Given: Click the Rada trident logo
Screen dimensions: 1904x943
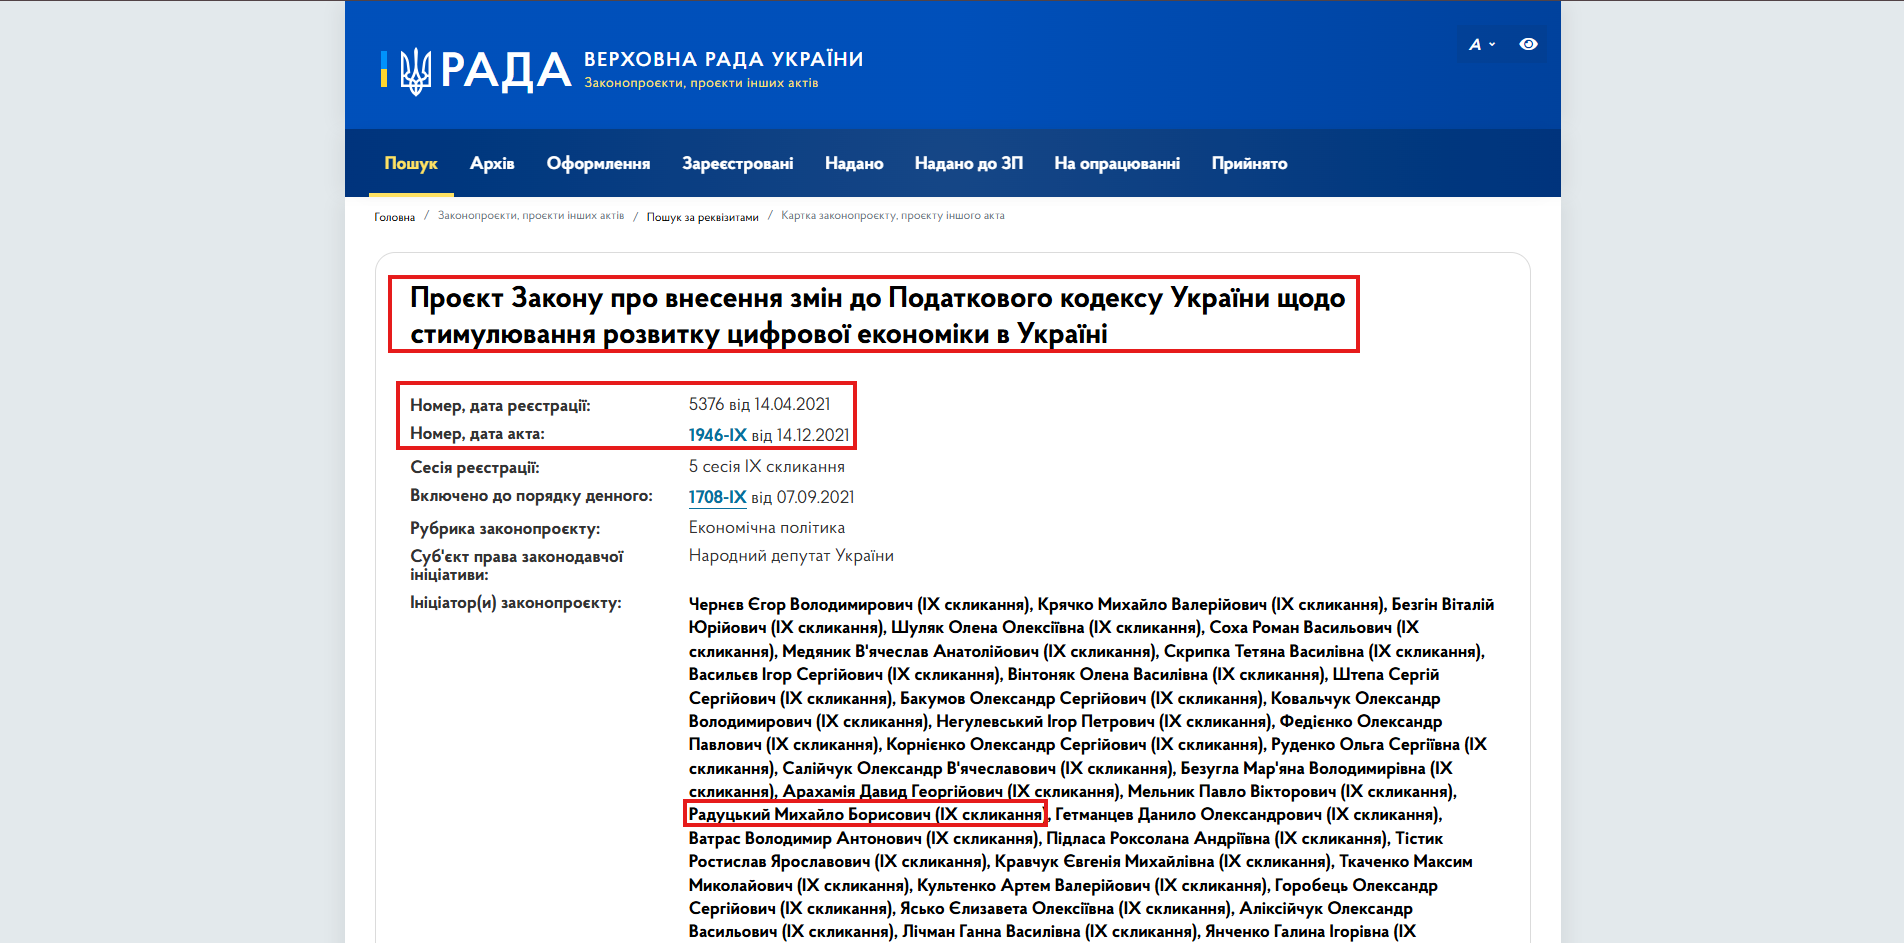Looking at the screenshot, I should [415, 71].
